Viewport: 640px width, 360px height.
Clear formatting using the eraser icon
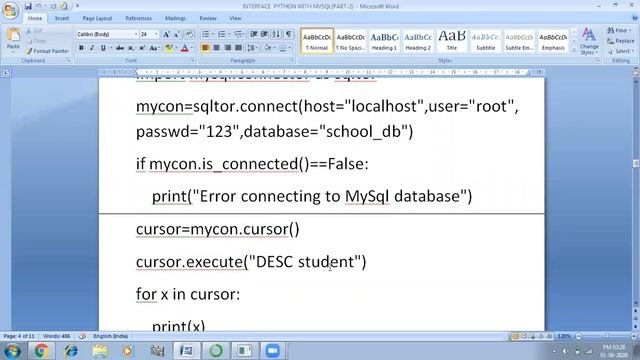[189, 34]
